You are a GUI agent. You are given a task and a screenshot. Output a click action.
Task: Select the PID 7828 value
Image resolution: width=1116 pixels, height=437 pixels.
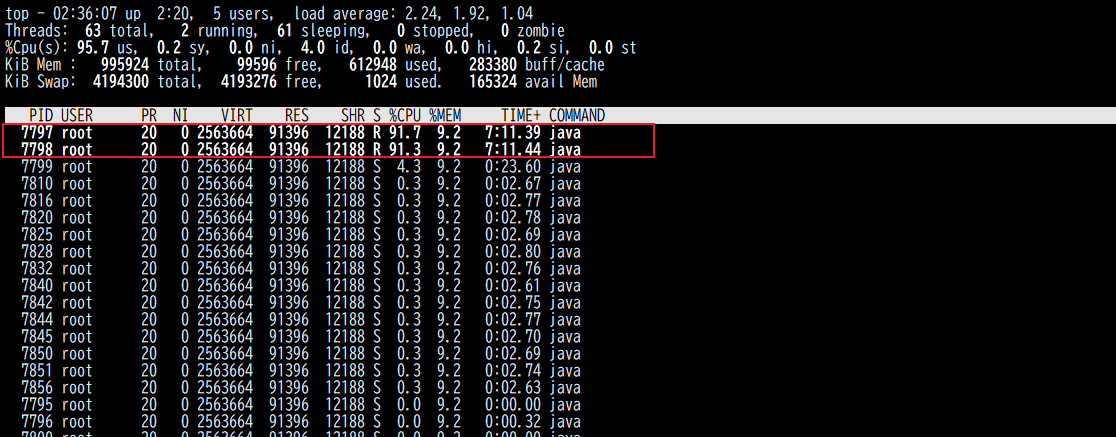coord(37,251)
